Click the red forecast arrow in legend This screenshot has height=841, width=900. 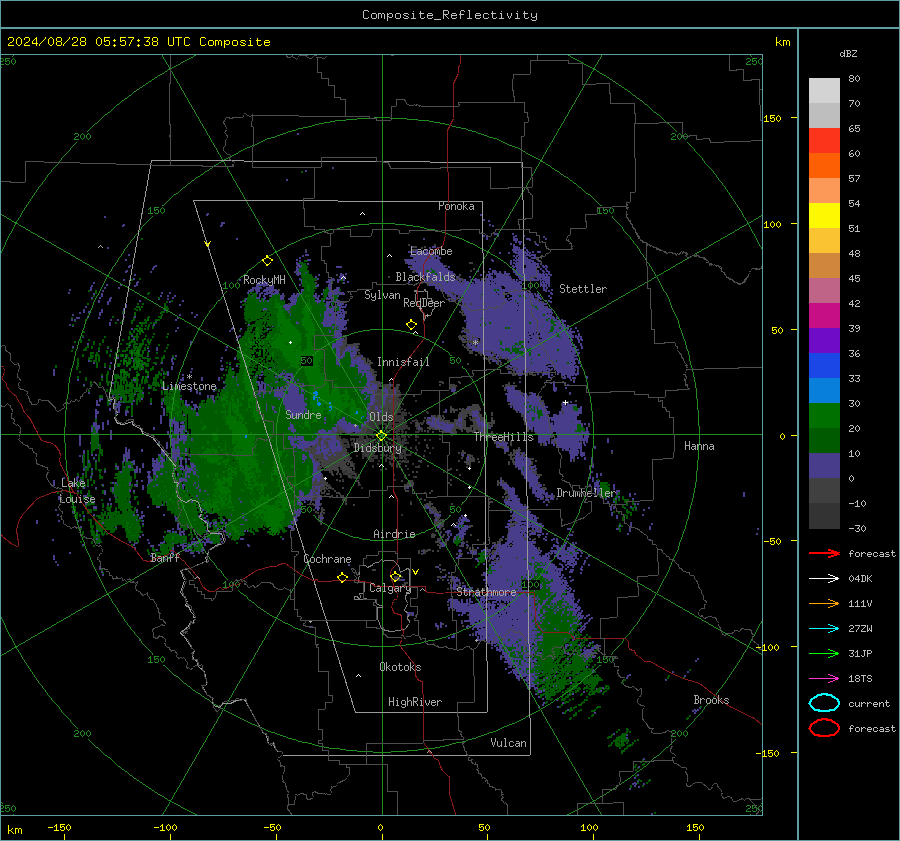(824, 553)
